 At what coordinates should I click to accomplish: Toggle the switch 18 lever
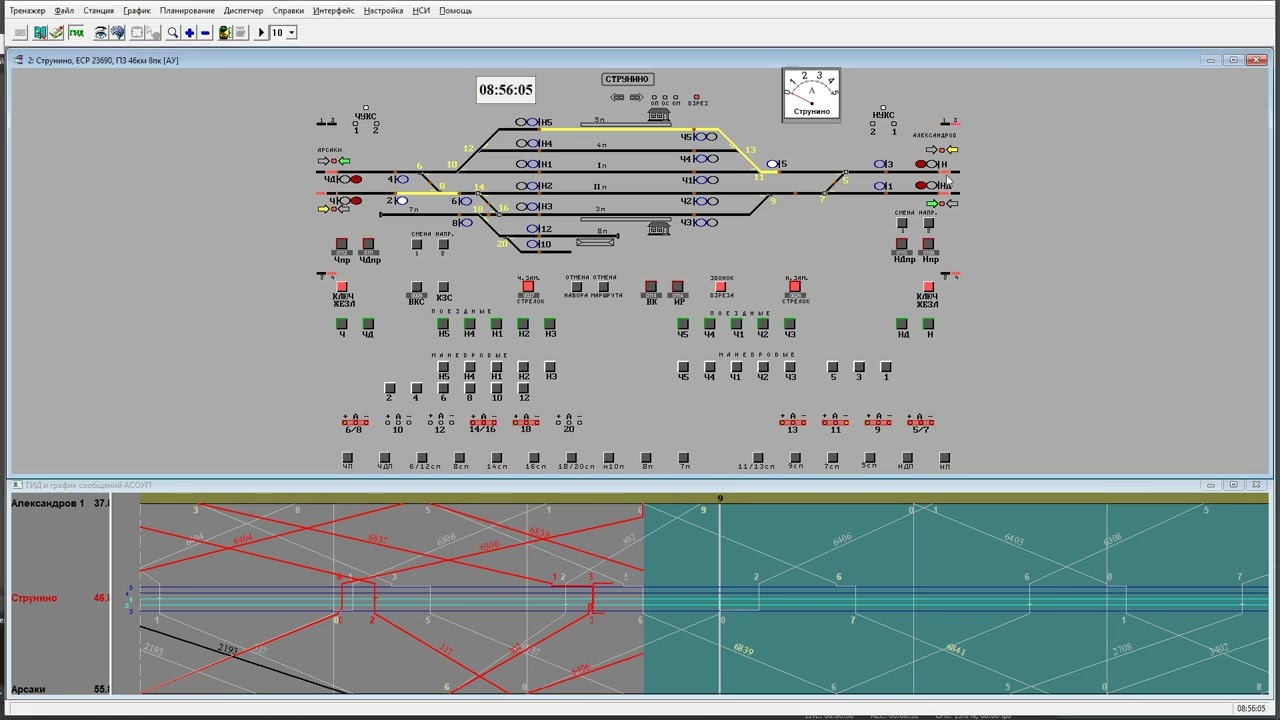click(526, 422)
